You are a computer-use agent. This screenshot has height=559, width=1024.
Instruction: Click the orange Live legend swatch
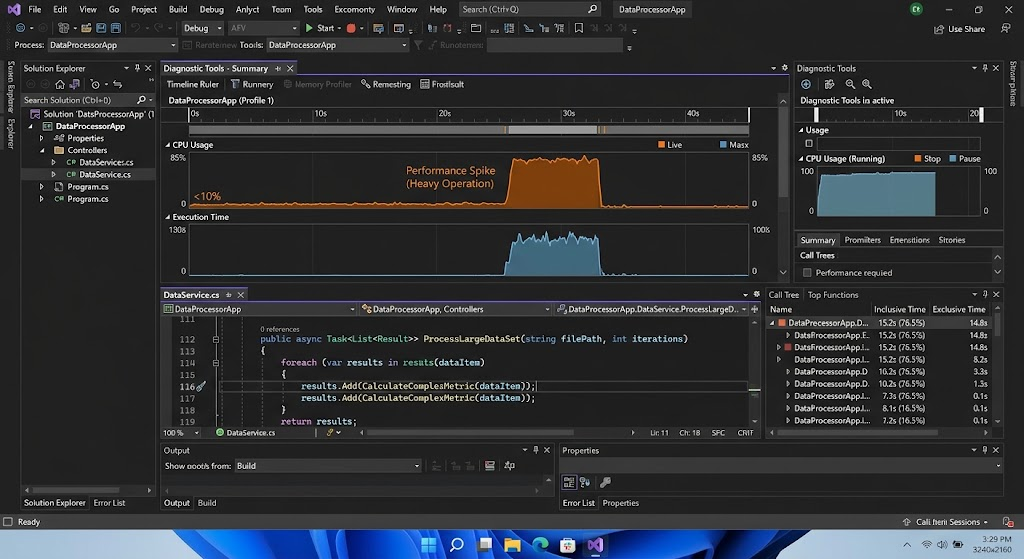[662, 145]
